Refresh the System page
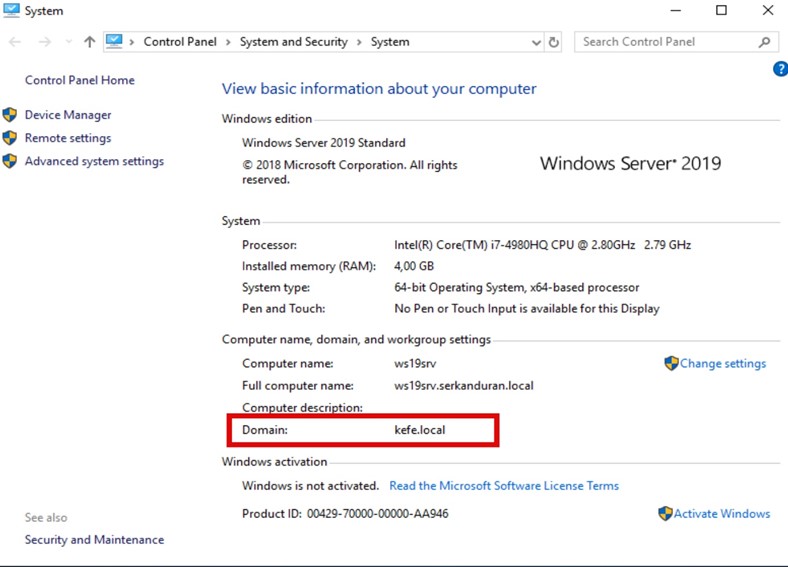 pos(554,42)
